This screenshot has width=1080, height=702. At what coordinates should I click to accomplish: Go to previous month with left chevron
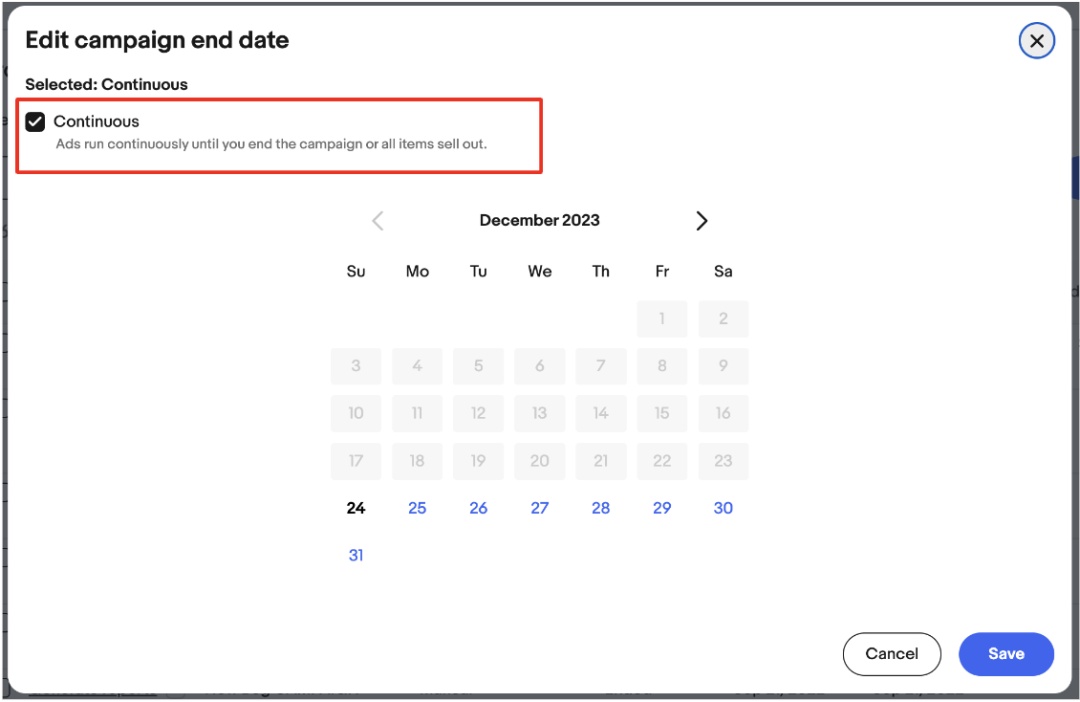(x=377, y=220)
